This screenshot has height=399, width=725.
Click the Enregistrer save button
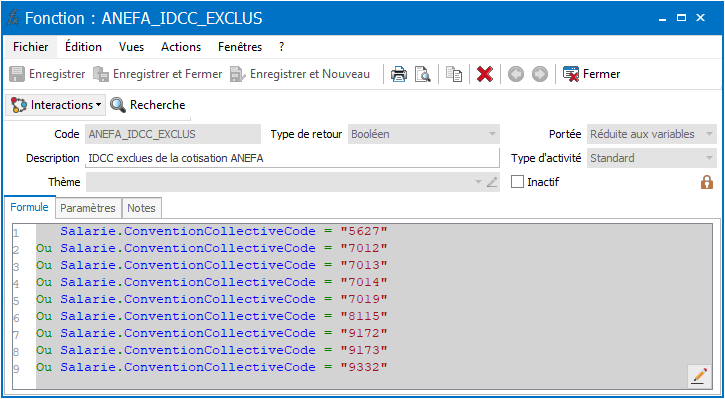click(47, 74)
